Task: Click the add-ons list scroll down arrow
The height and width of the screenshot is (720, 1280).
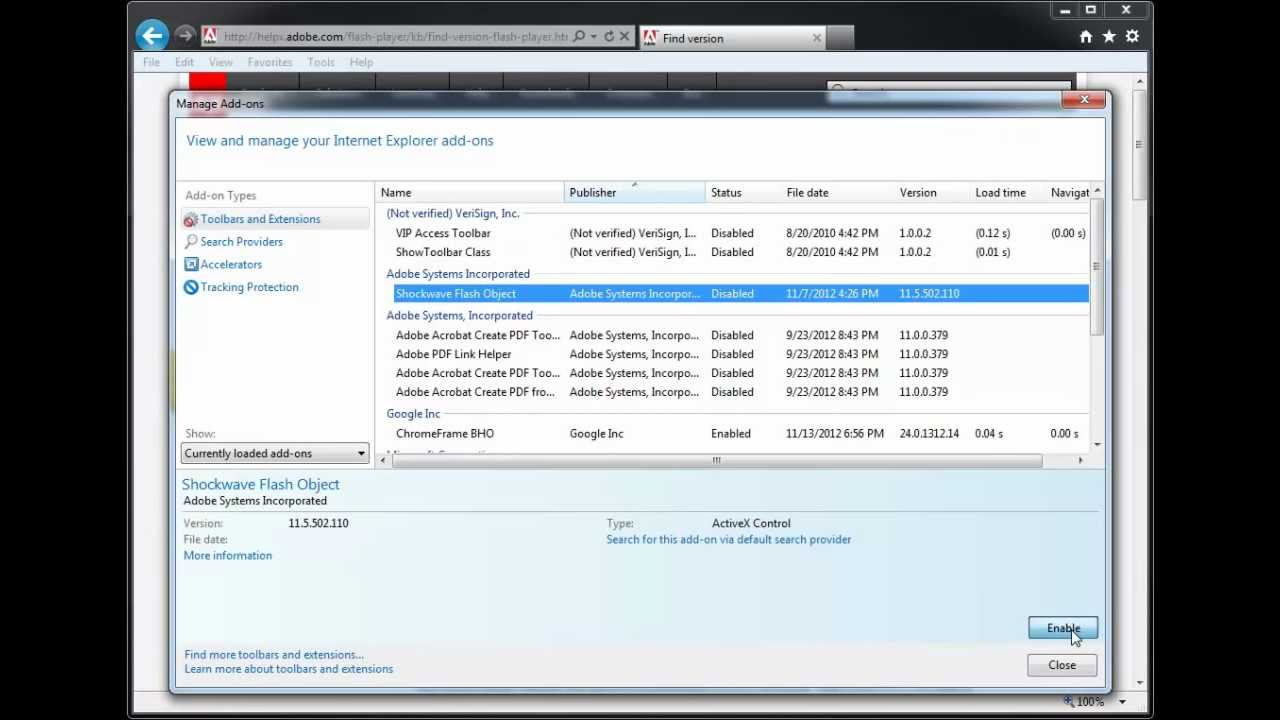Action: 1097,445
